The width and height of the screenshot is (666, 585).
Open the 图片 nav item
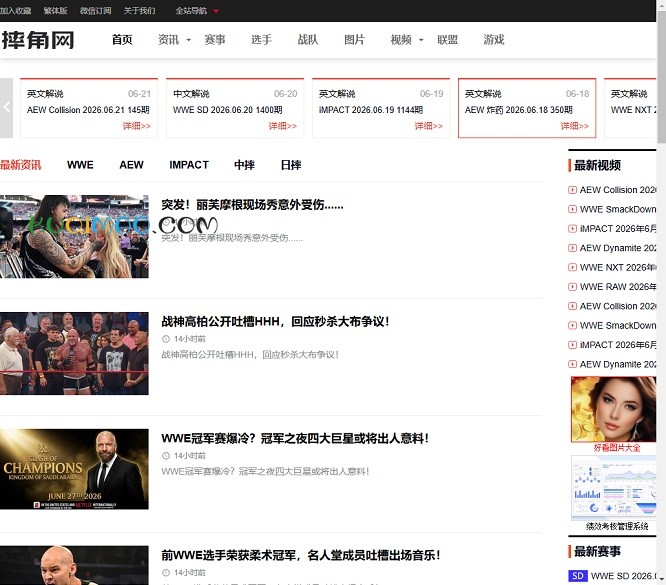tap(354, 40)
